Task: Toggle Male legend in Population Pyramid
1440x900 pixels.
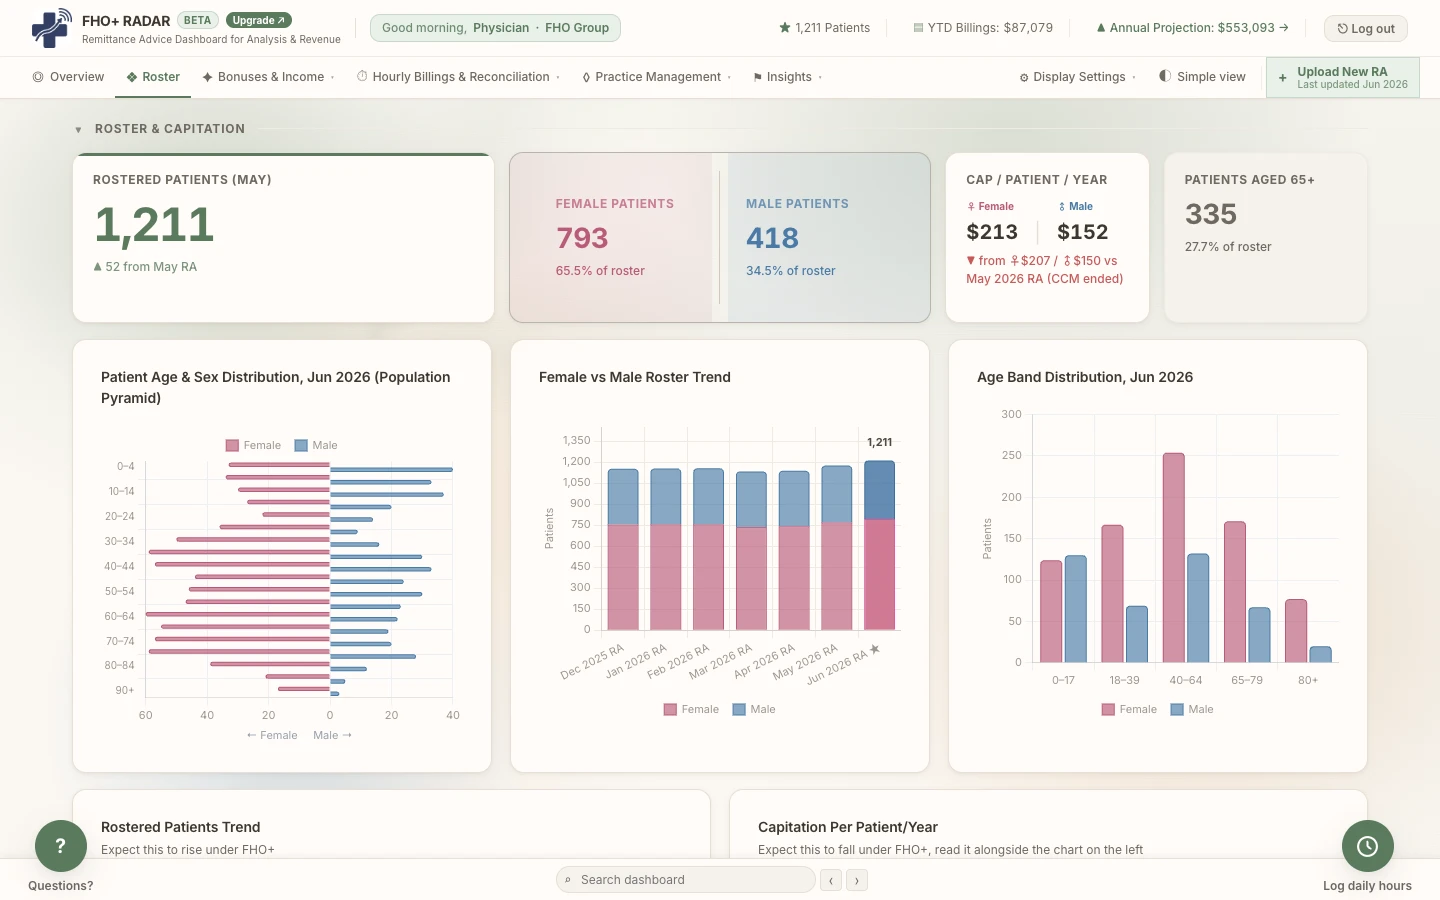Action: (316, 446)
